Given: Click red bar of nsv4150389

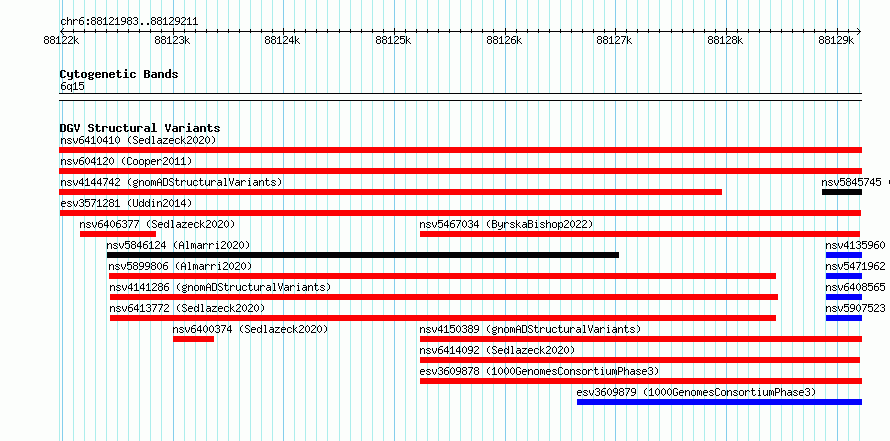Looking at the screenshot, I should point(641,339).
